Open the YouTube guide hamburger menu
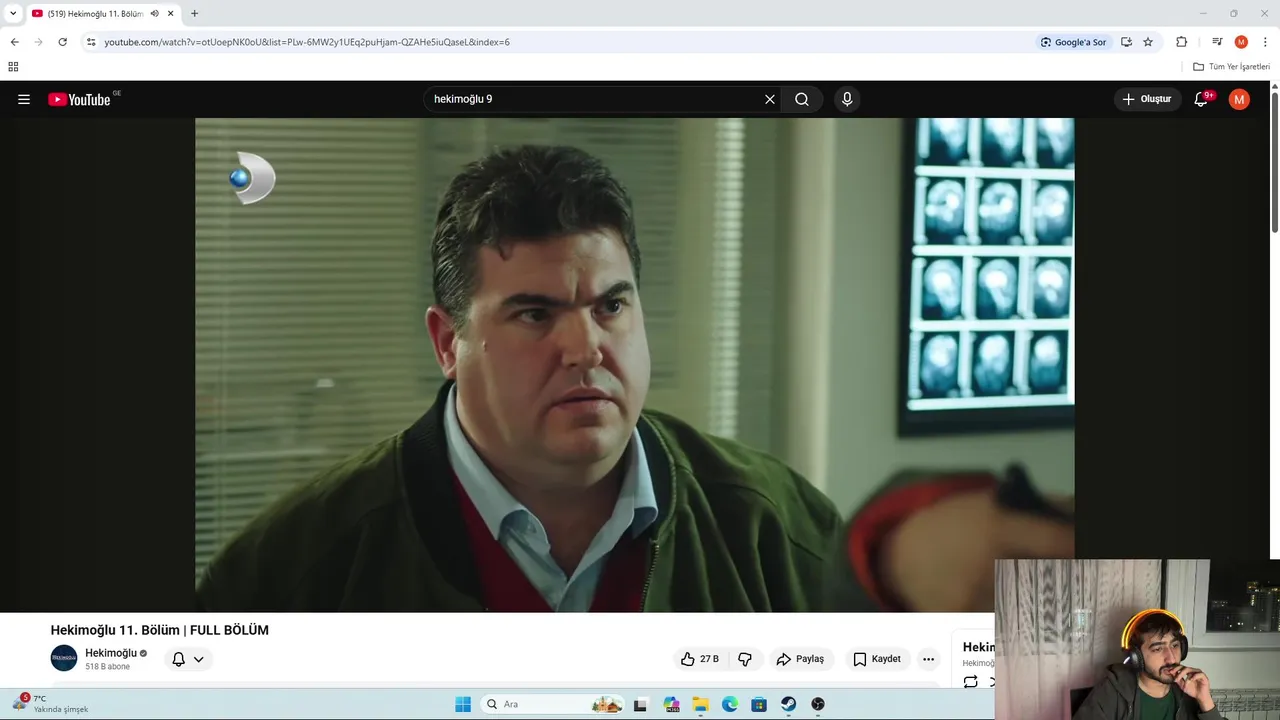Screen dimensions: 1280x720 point(24,99)
